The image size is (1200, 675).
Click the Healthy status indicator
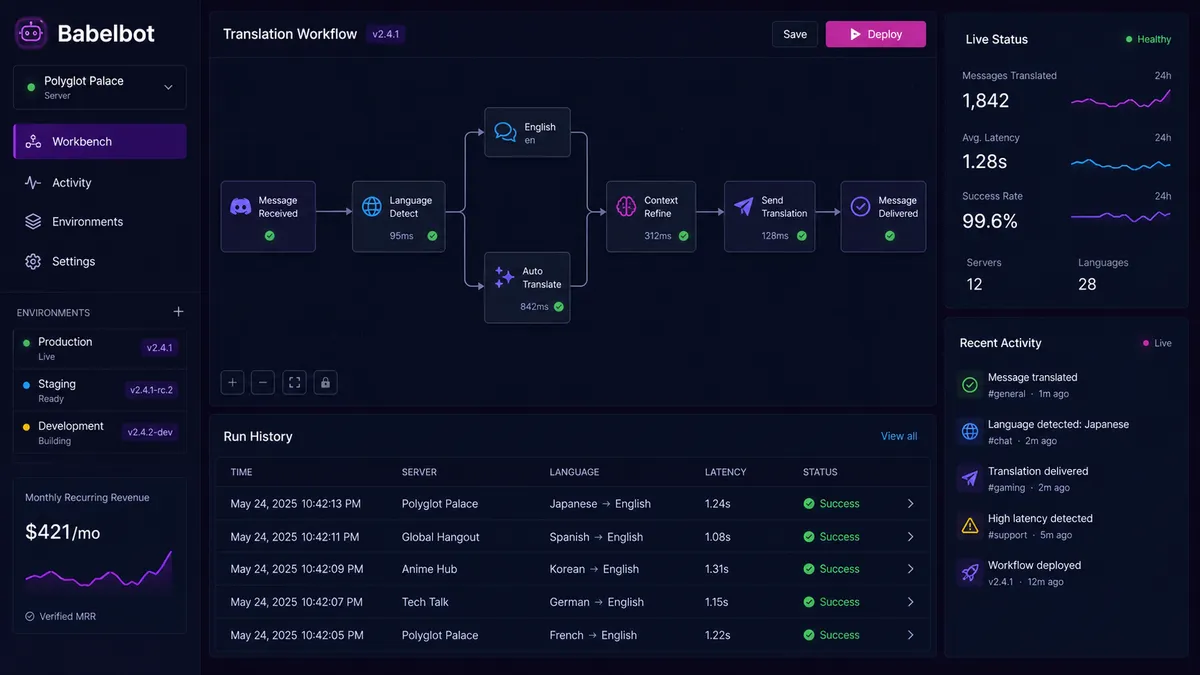pos(1148,39)
